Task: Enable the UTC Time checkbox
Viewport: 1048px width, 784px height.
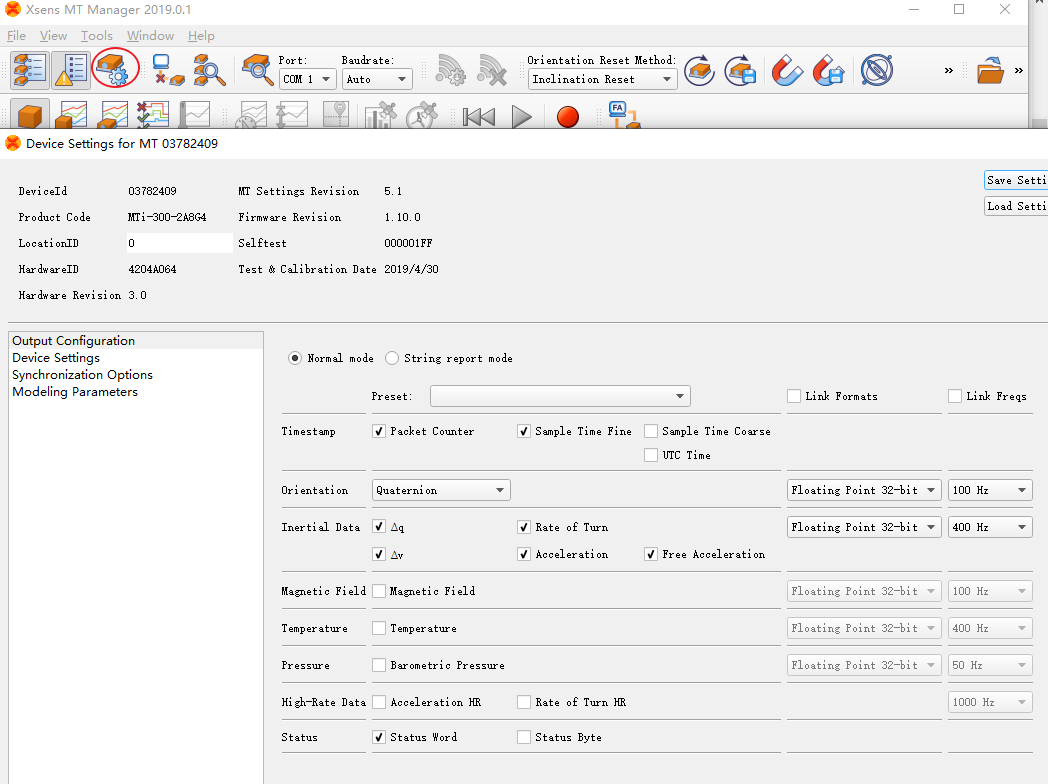Action: click(651, 455)
